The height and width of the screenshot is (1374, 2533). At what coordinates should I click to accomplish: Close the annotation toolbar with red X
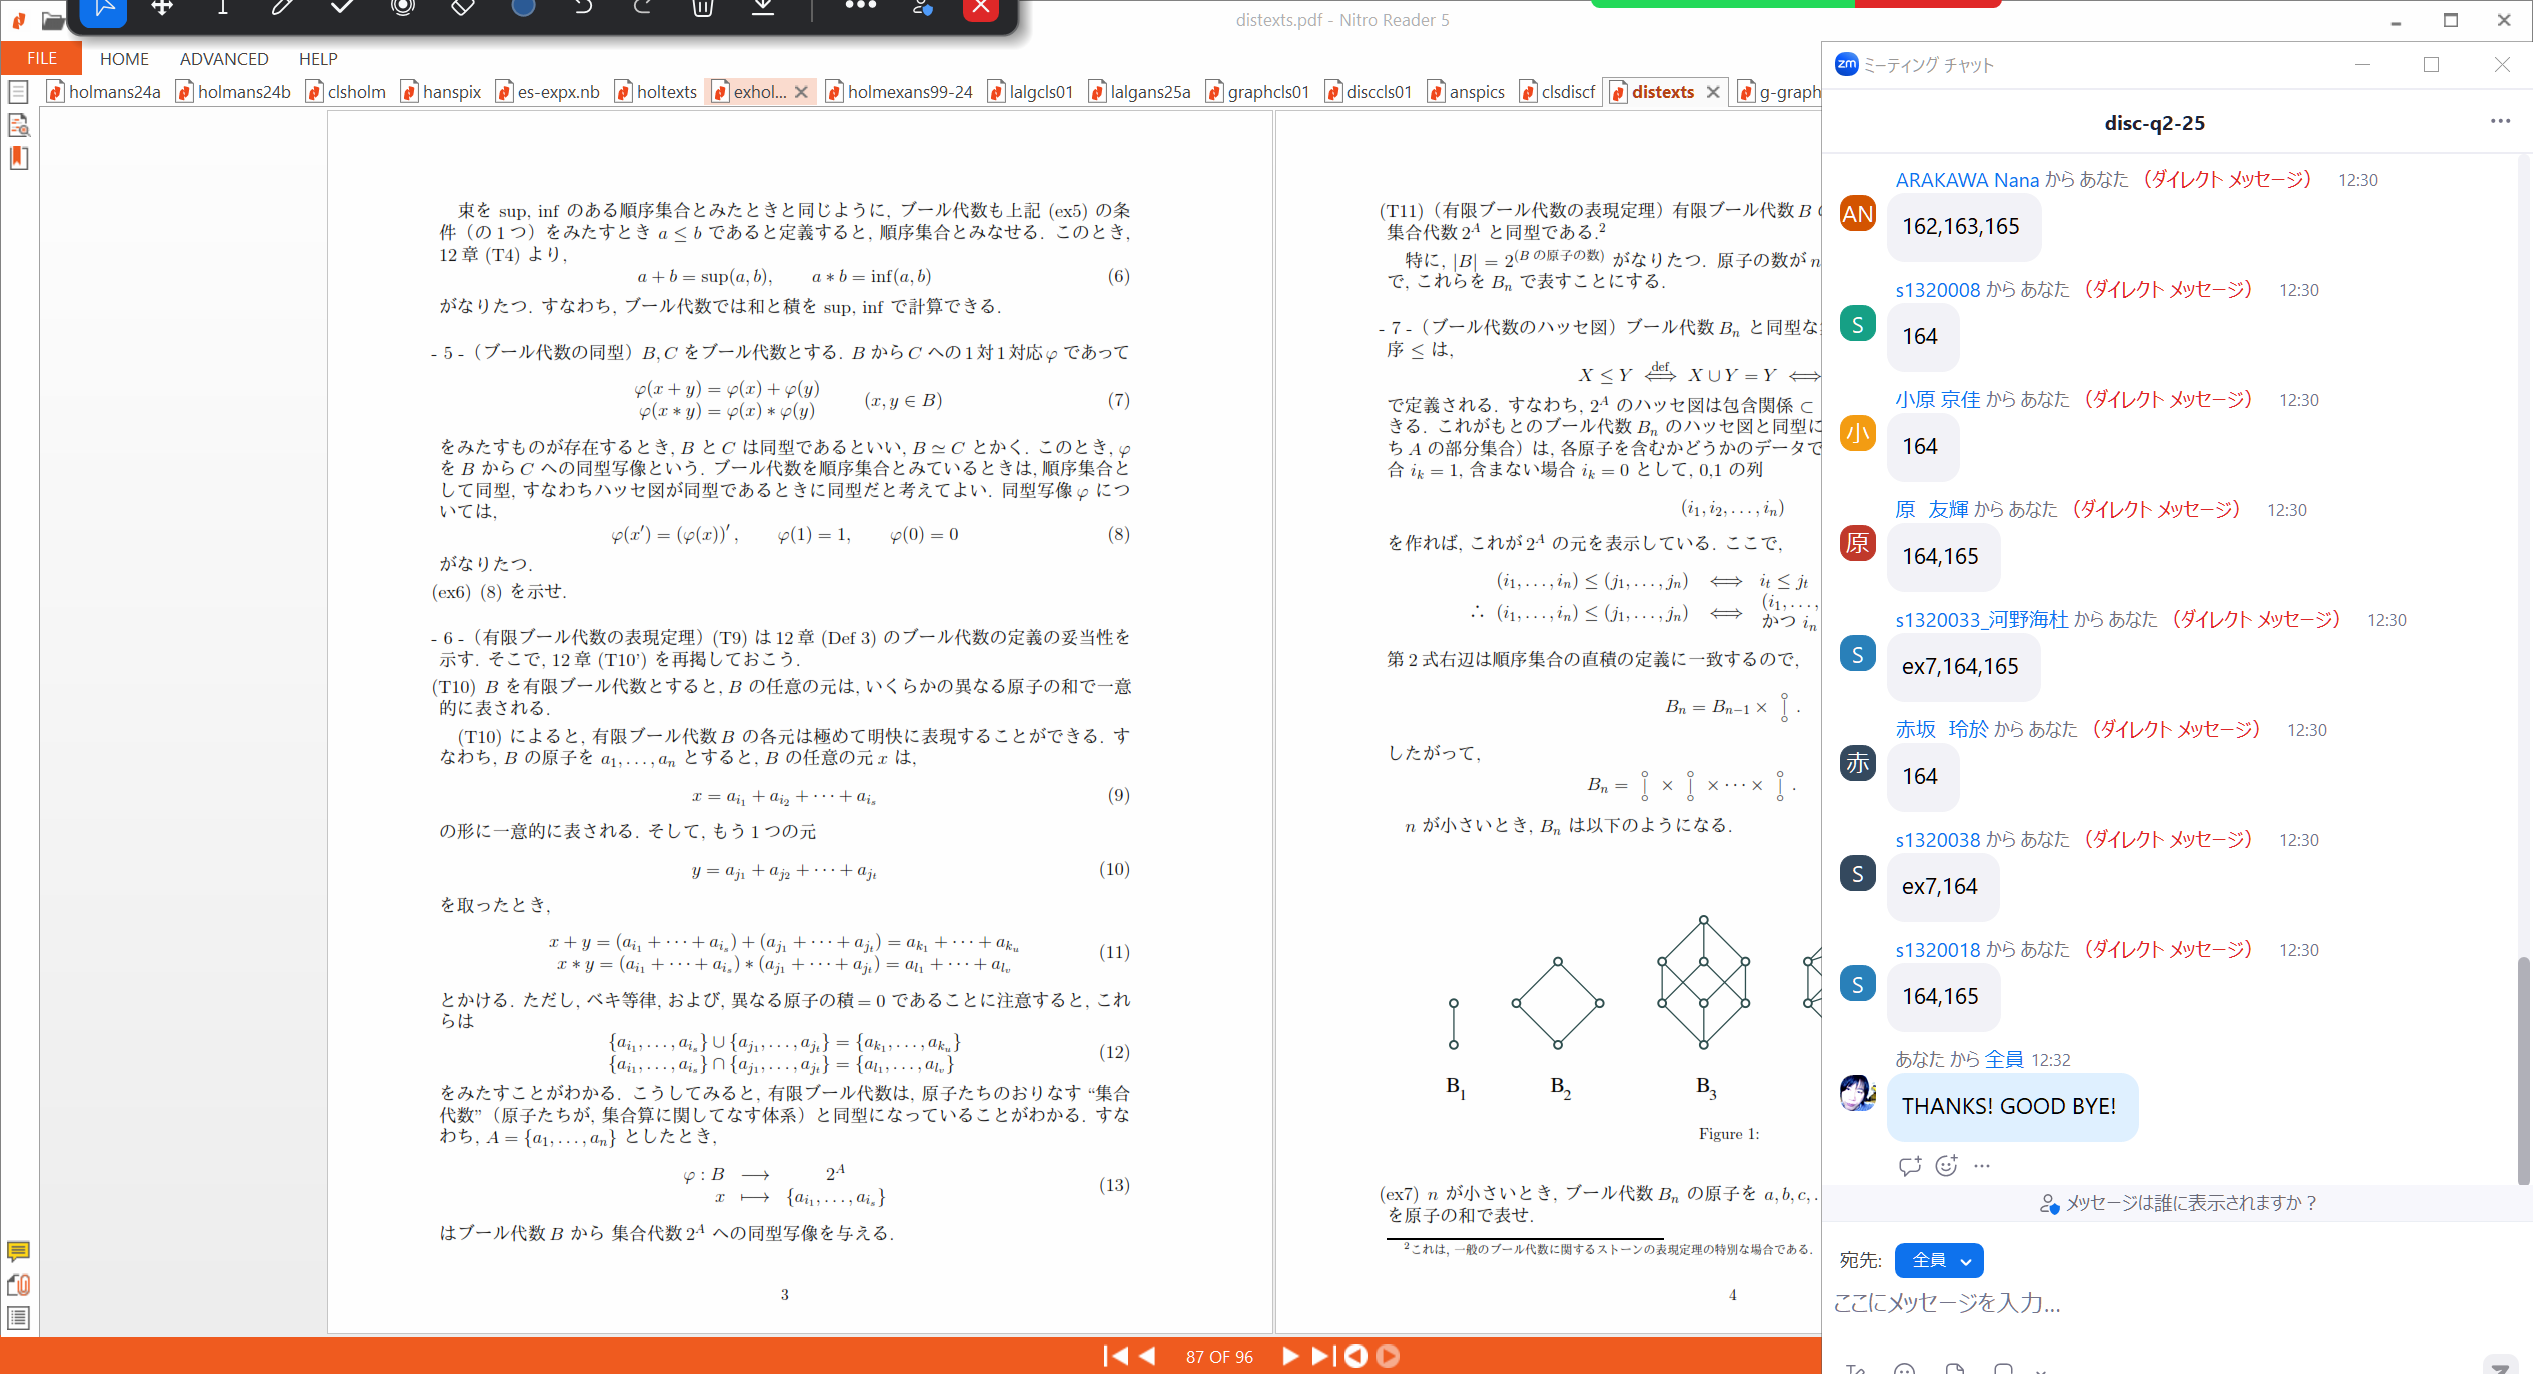tap(980, 8)
